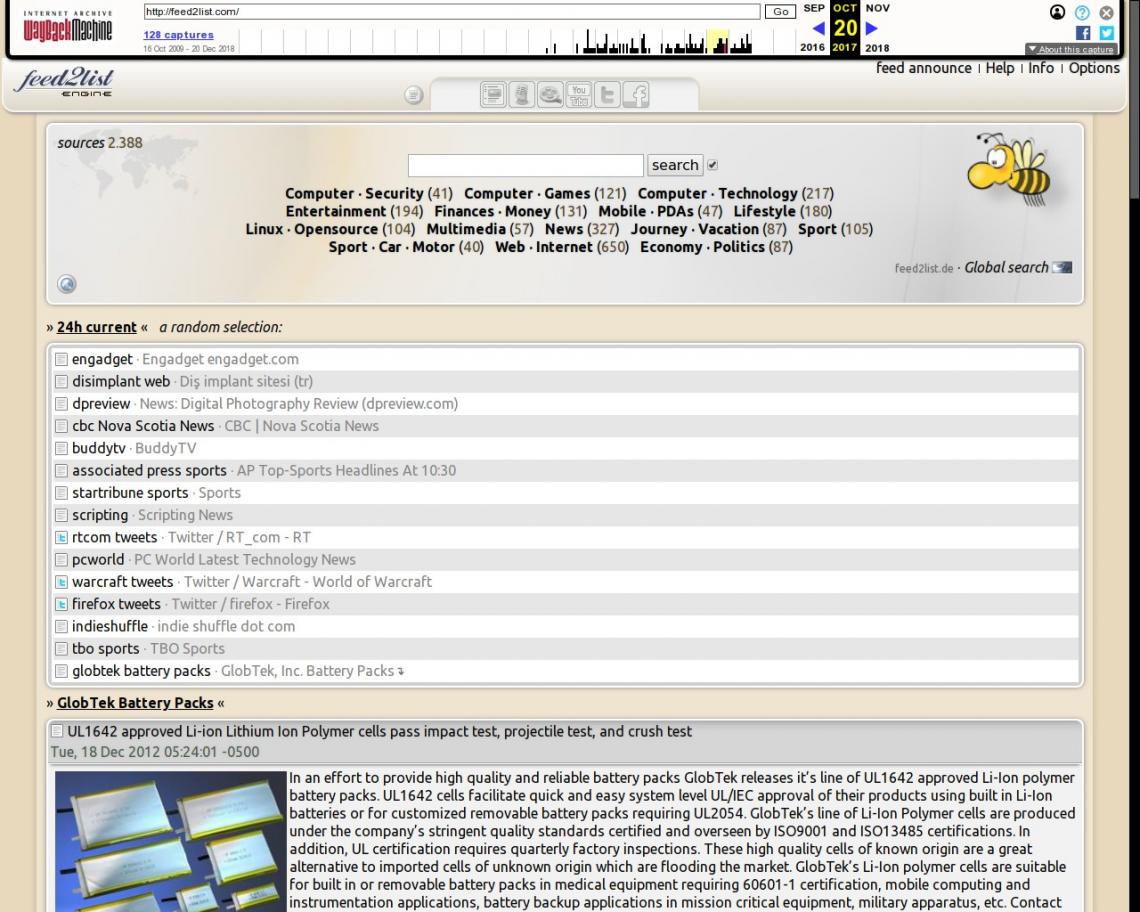This screenshot has width=1140, height=912.
Task: Open the Computer · Games category
Action: [526, 193]
